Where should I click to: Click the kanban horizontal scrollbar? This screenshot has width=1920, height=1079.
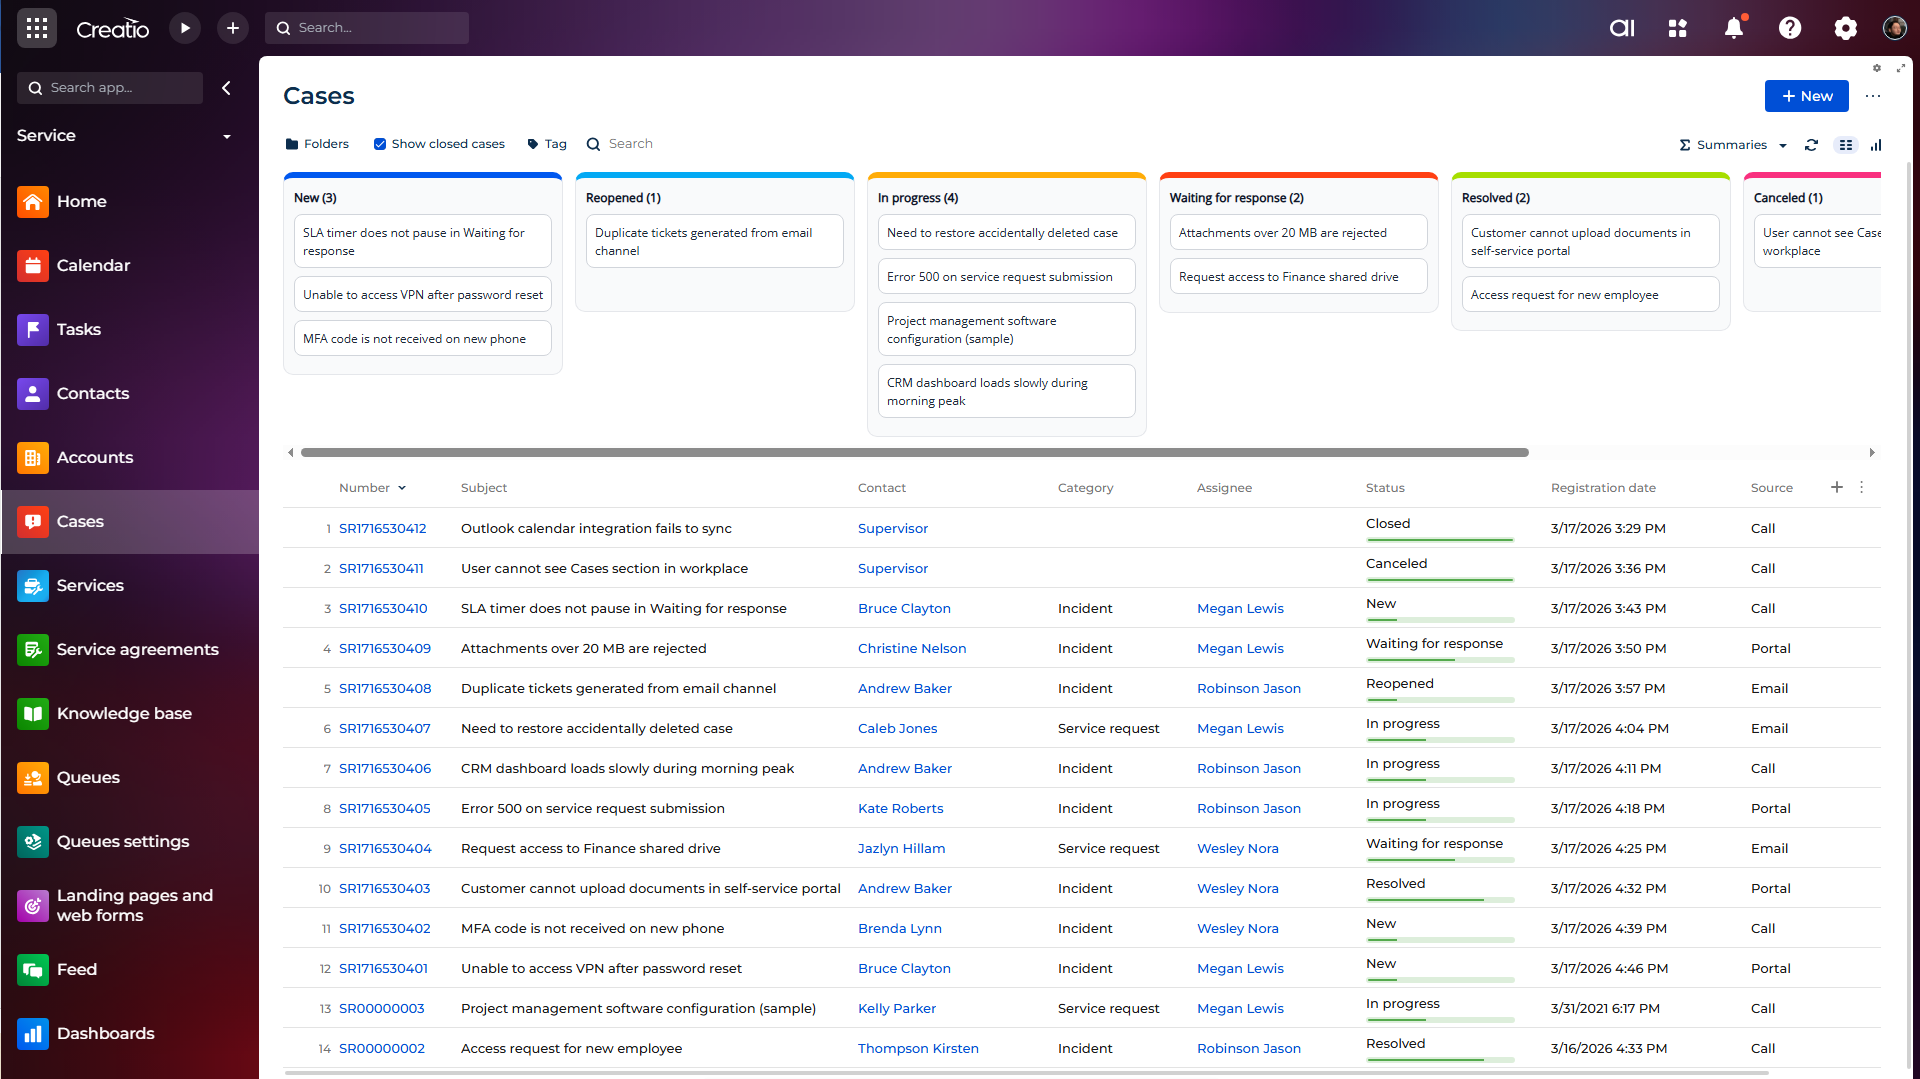(x=914, y=453)
